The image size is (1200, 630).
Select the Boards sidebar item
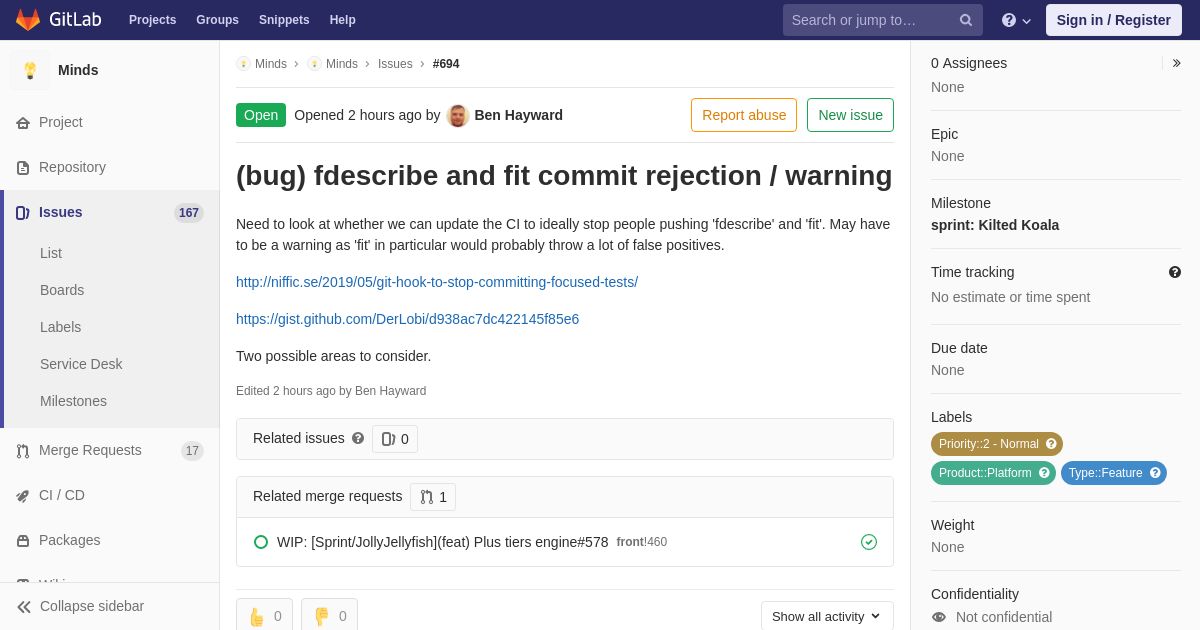point(62,290)
